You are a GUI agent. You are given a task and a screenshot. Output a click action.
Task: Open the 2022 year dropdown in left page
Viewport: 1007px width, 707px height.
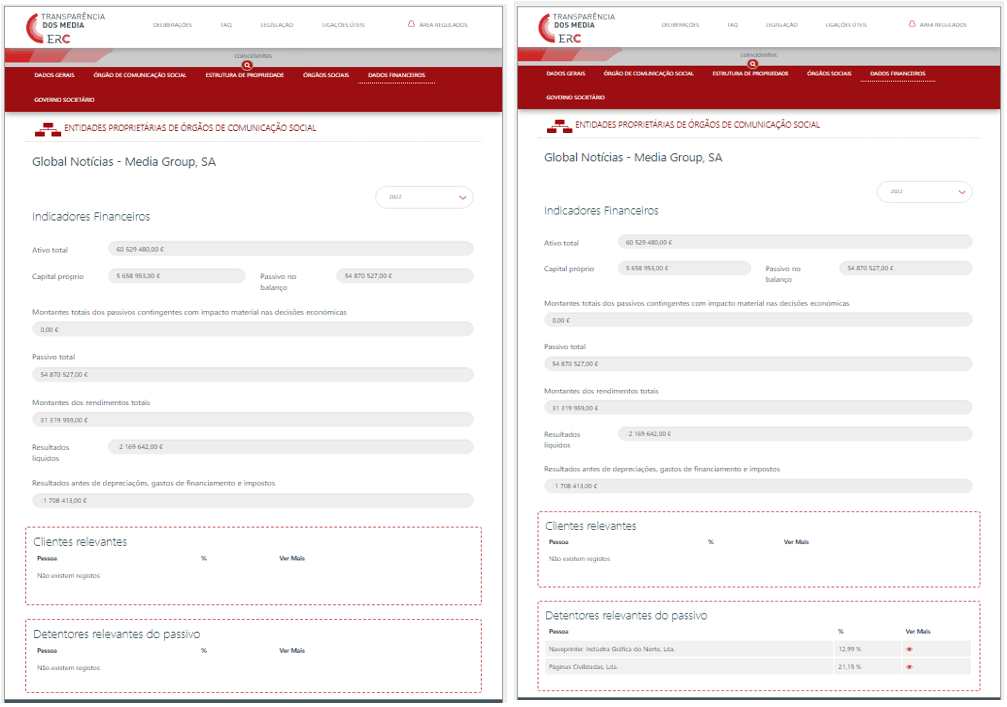(424, 198)
